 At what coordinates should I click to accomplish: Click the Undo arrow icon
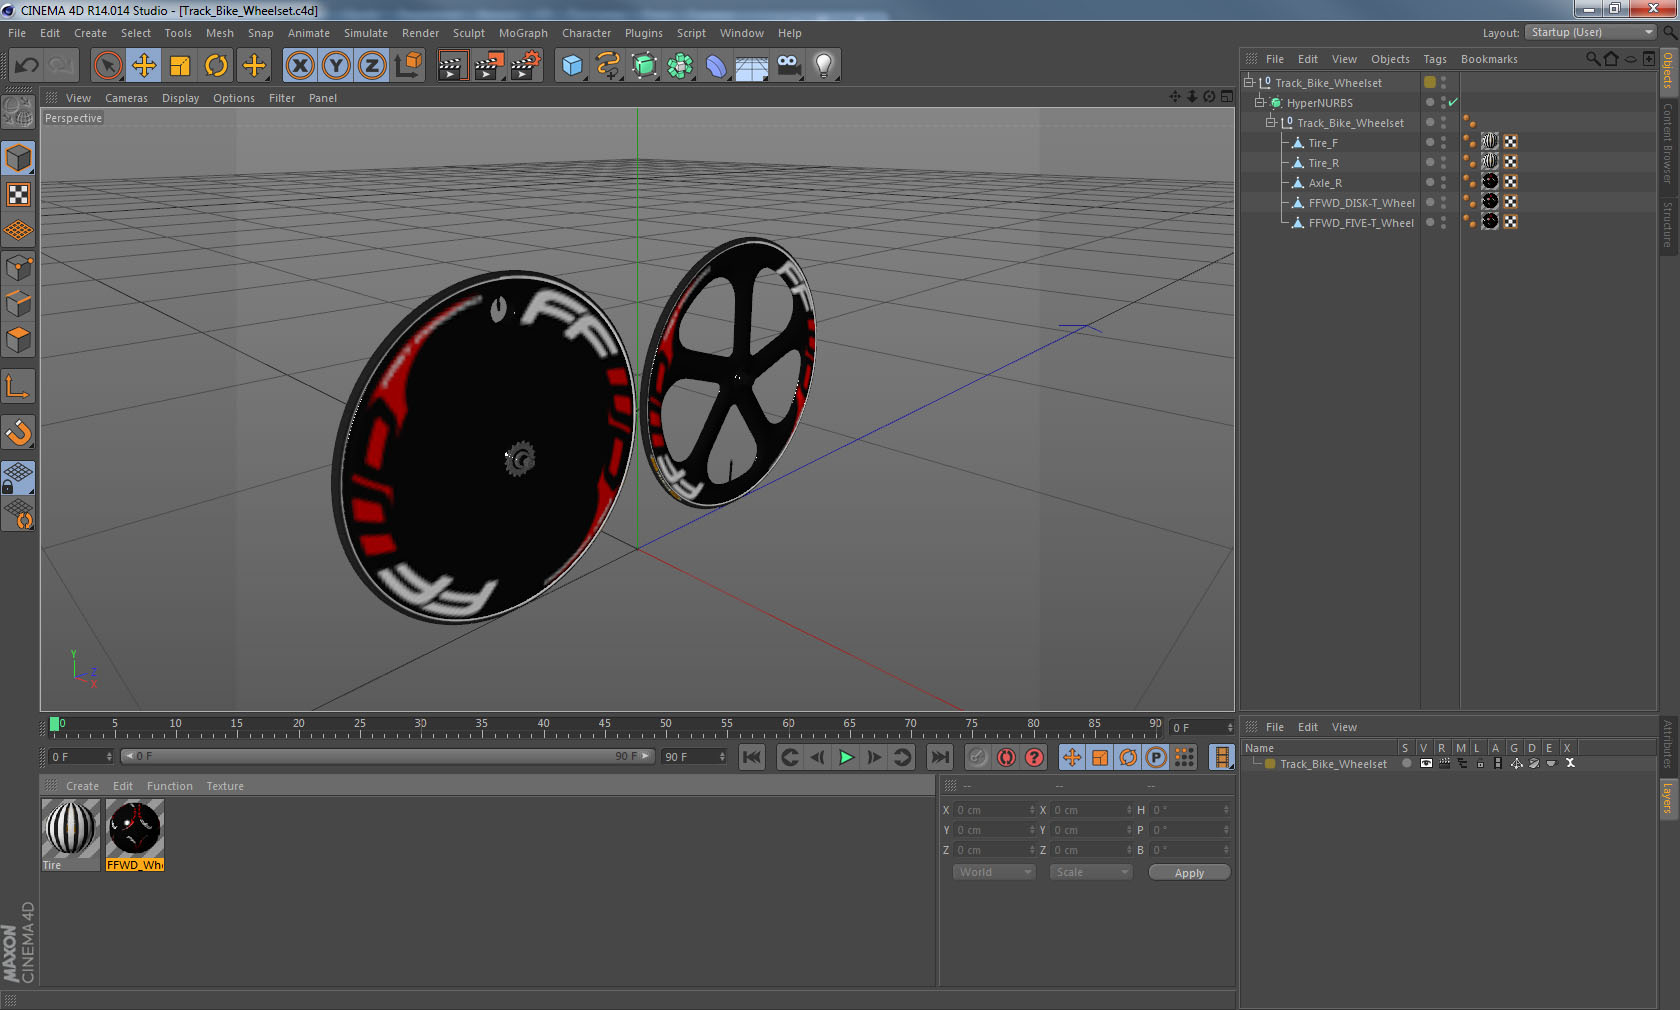(27, 66)
